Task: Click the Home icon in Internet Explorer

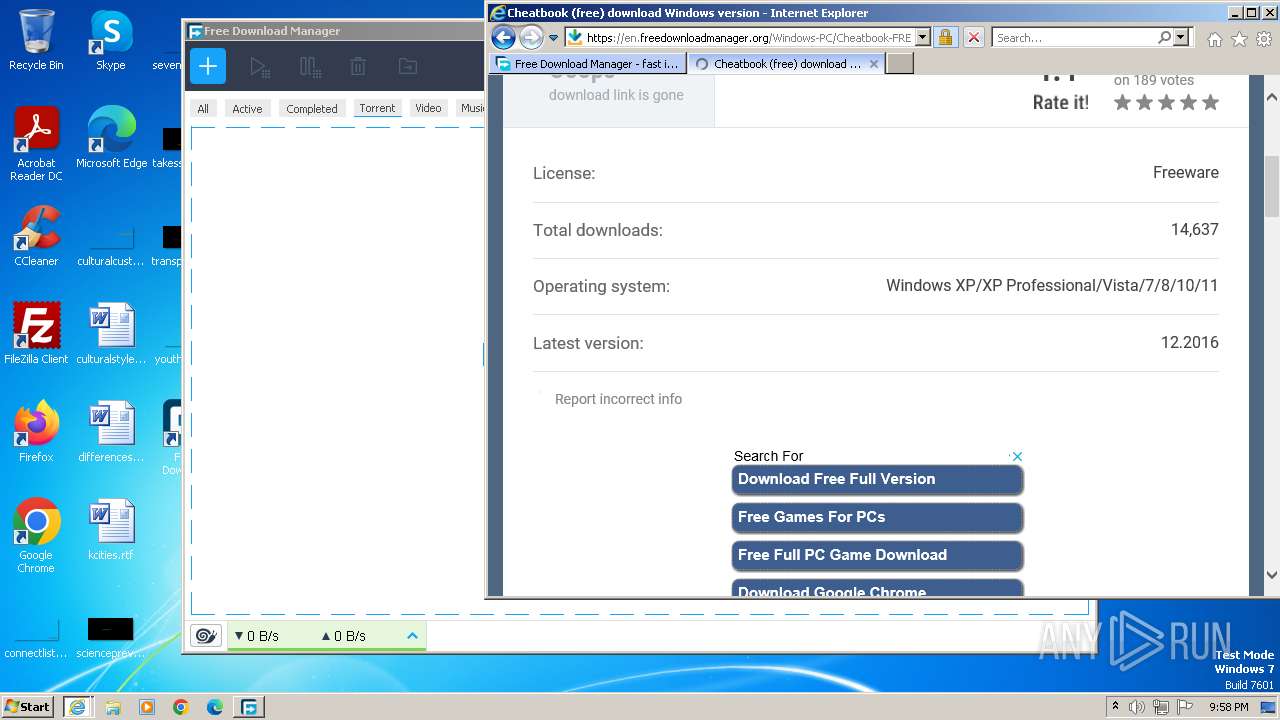Action: point(1214,39)
